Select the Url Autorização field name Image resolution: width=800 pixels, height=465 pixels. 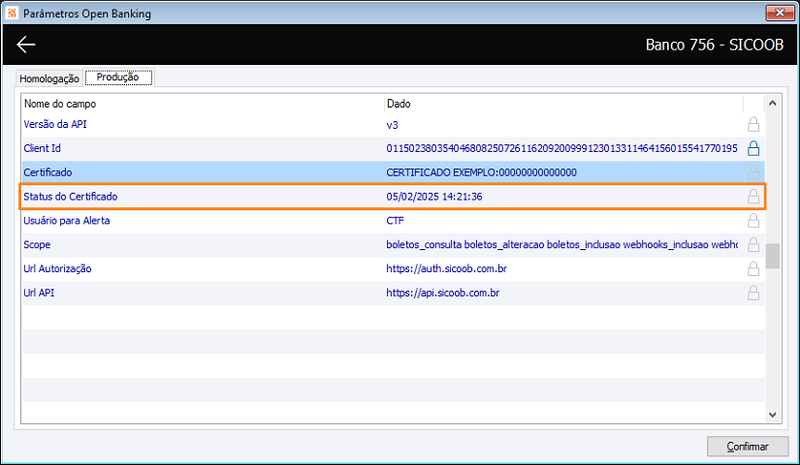(57, 268)
